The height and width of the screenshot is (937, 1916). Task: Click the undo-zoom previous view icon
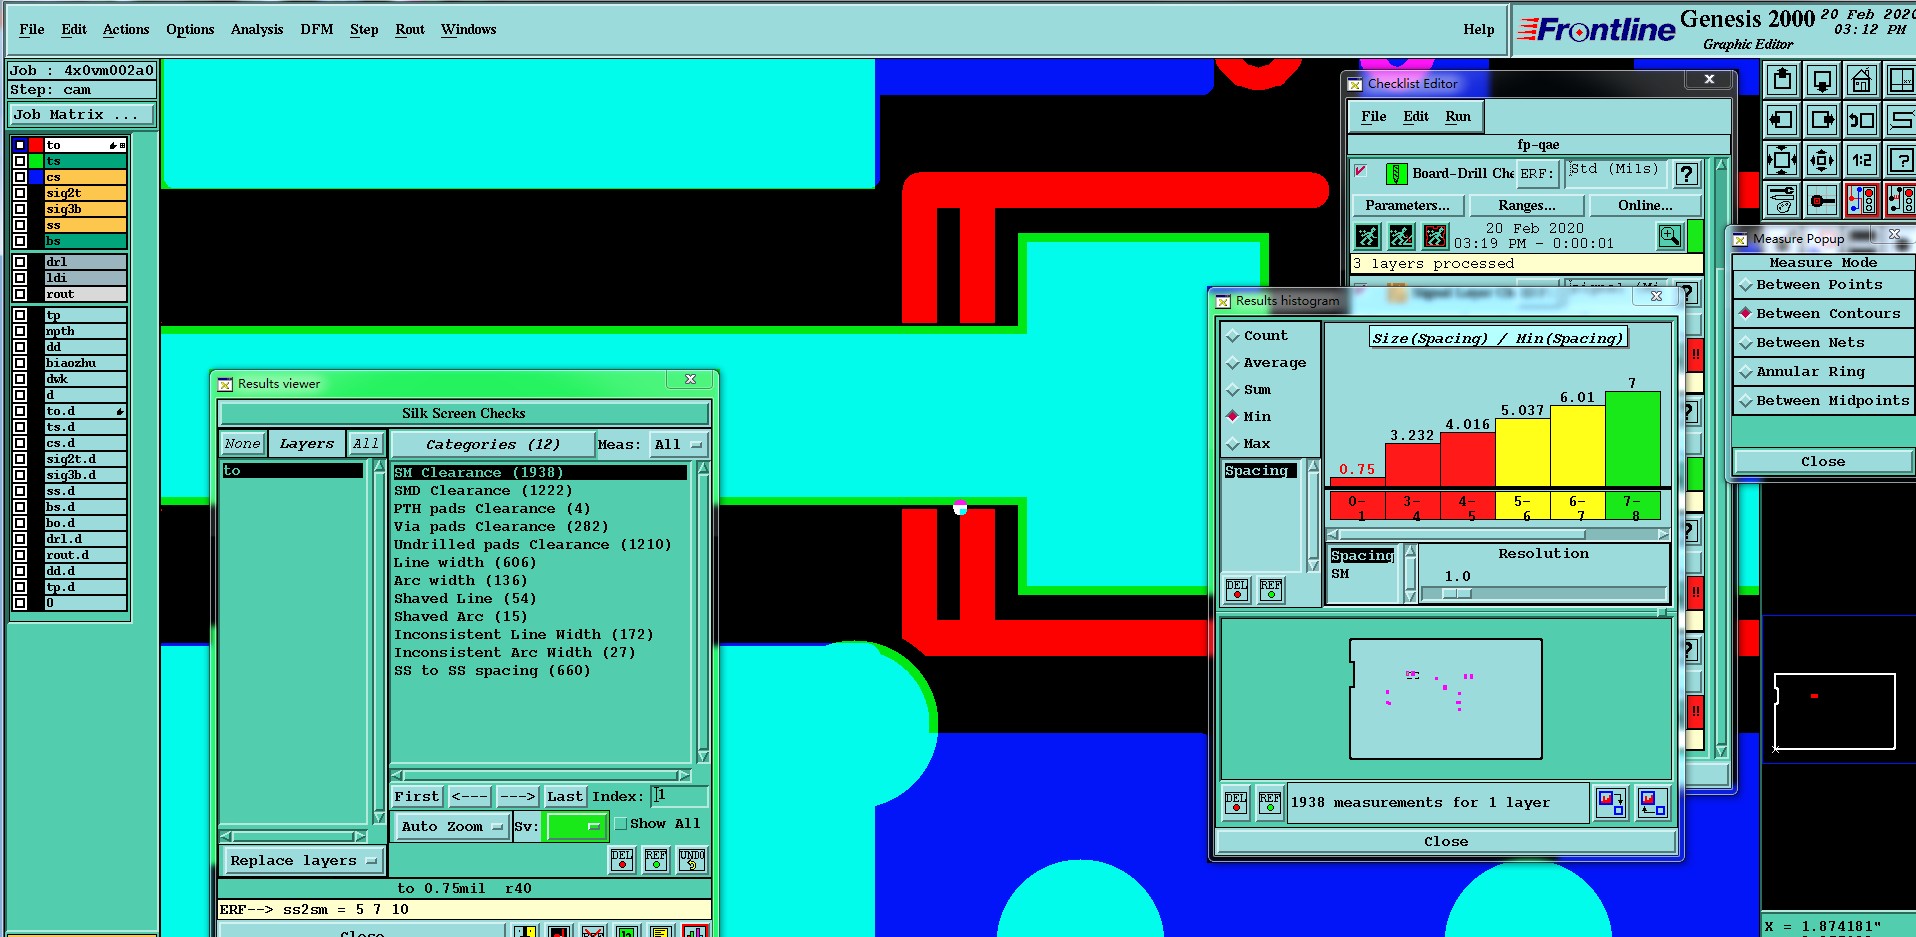[x=1862, y=119]
